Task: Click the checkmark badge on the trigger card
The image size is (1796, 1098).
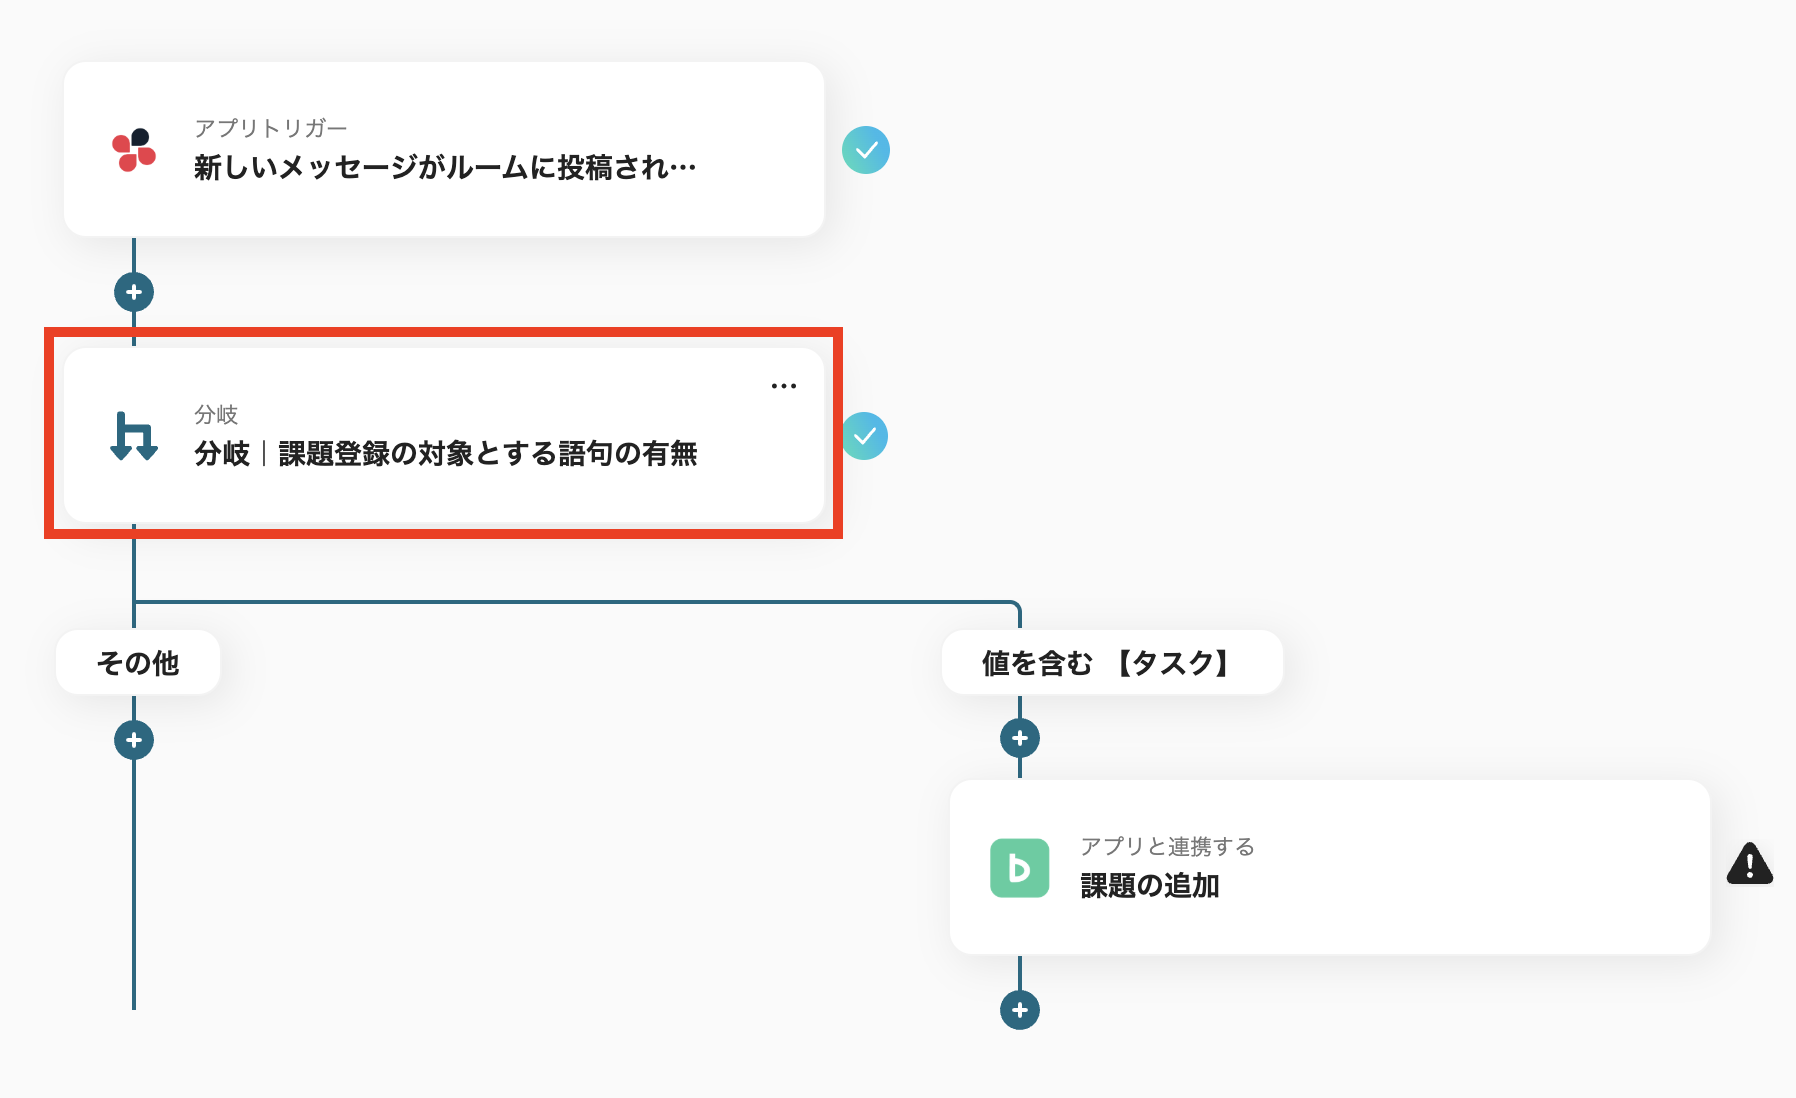Action: (866, 149)
